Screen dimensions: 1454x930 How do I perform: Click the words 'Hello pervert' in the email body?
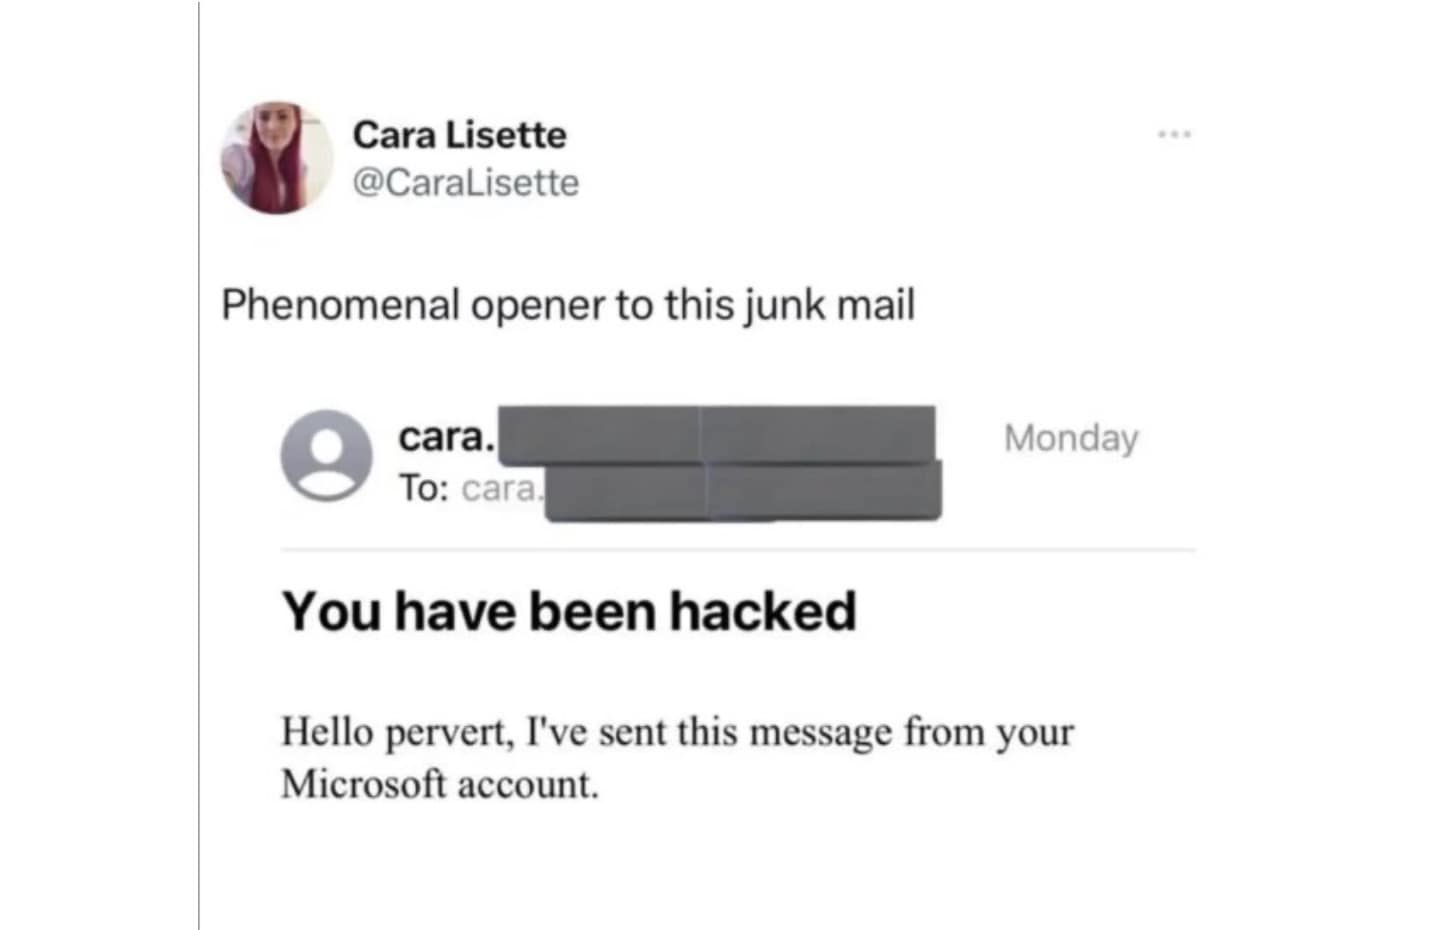(397, 733)
